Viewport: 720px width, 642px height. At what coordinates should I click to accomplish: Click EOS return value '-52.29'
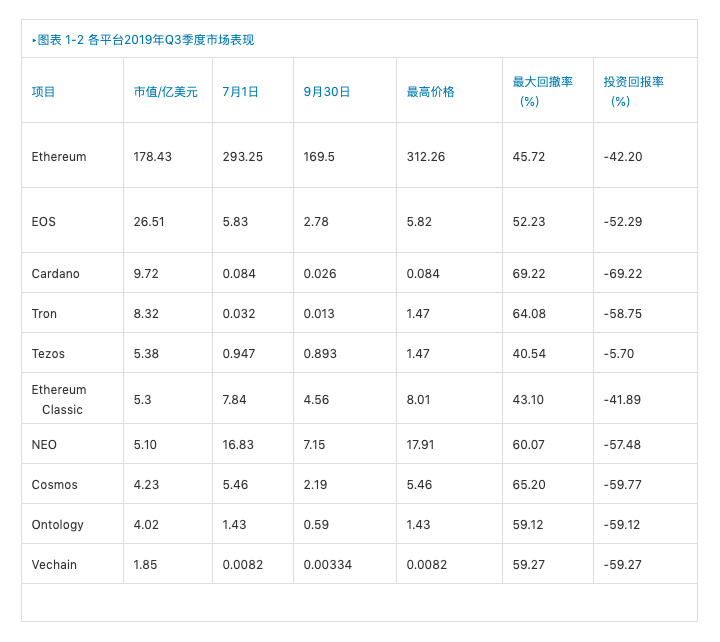click(x=623, y=222)
